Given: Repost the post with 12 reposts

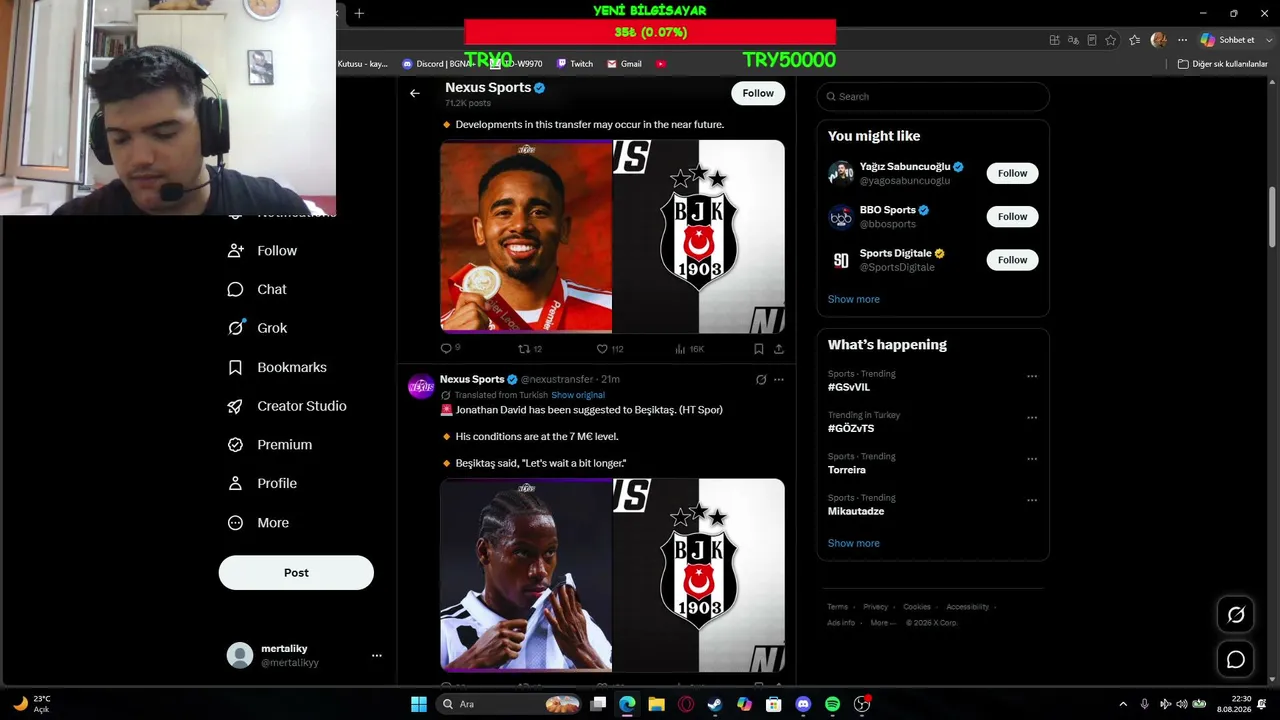Looking at the screenshot, I should pos(524,349).
